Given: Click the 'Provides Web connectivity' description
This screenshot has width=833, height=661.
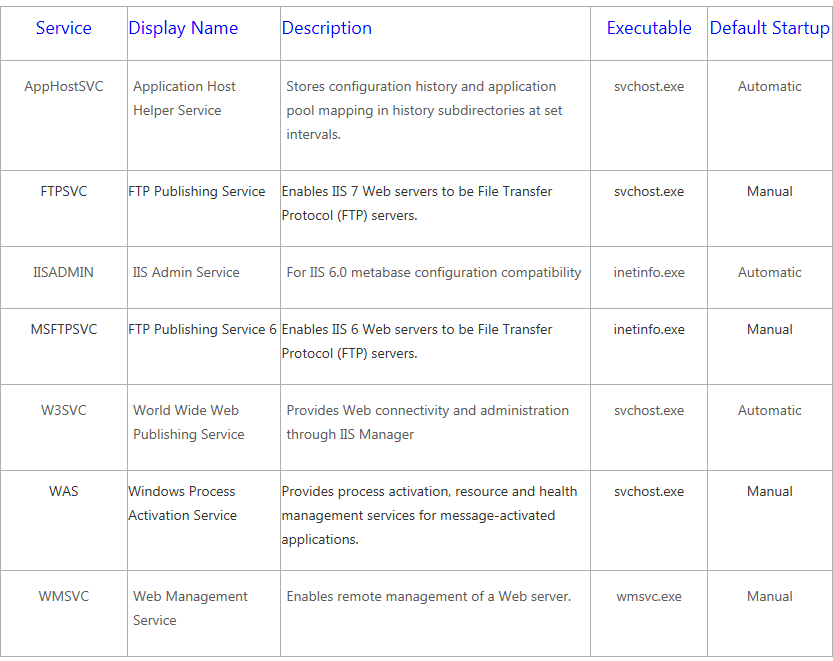Looking at the screenshot, I should tap(428, 422).
